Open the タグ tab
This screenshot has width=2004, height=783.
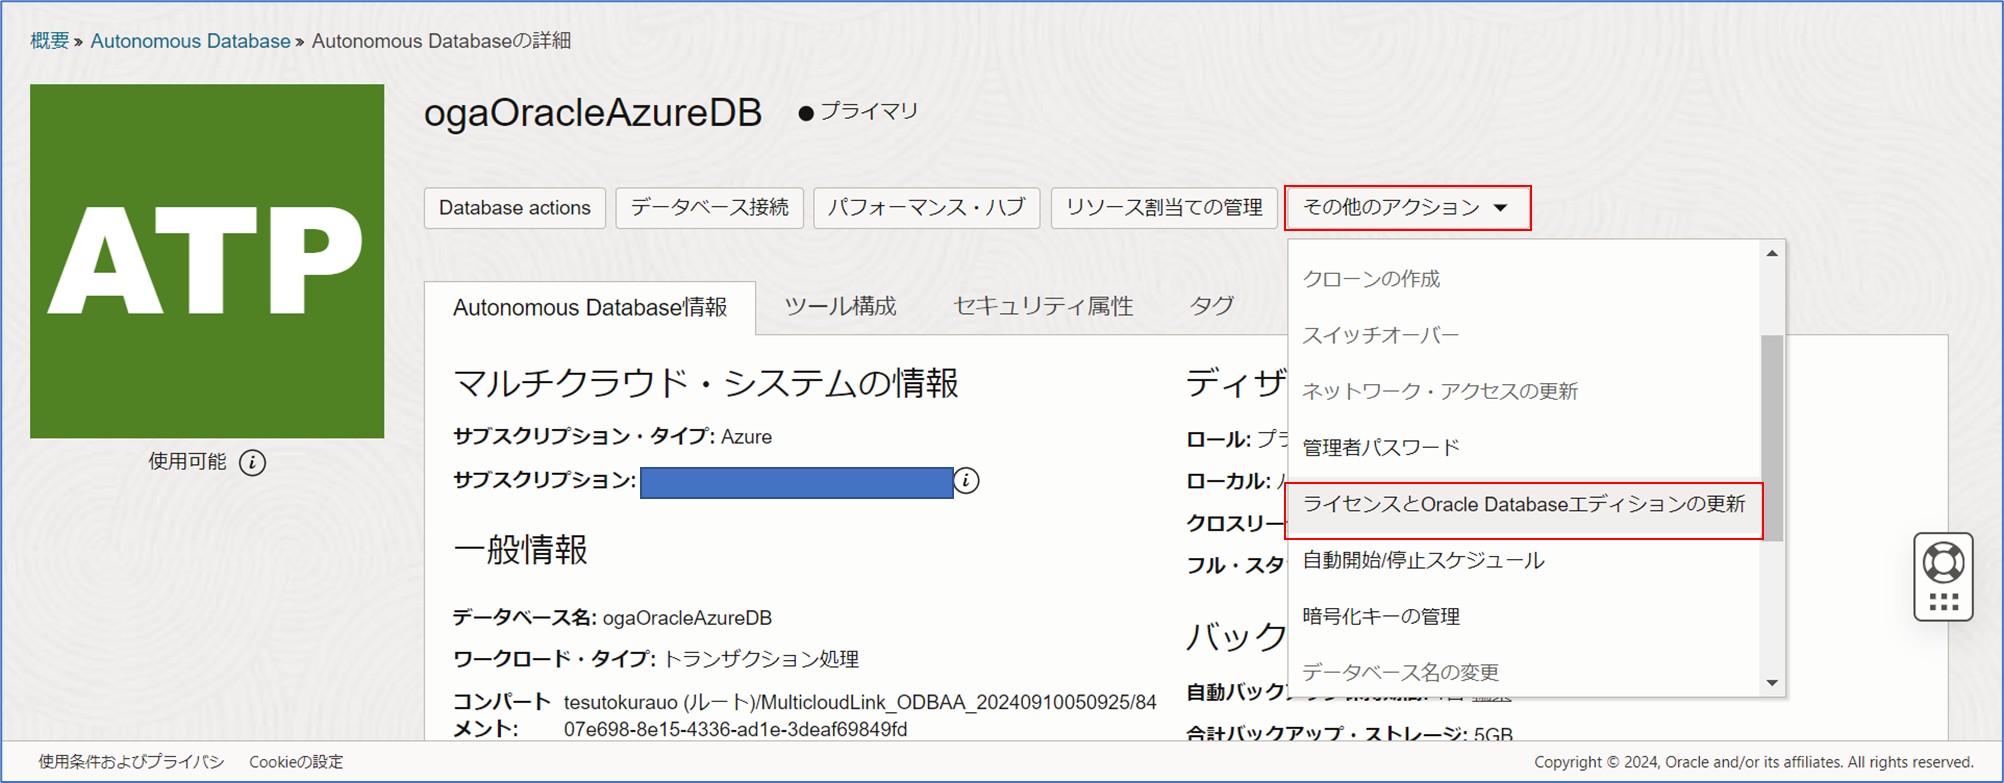(x=1211, y=306)
